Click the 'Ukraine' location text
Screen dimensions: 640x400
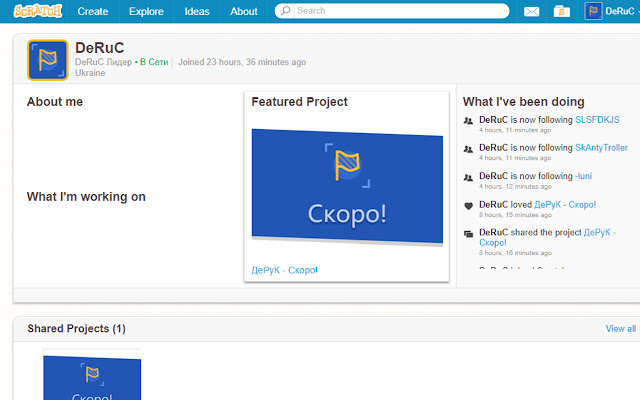pyautogui.click(x=90, y=73)
